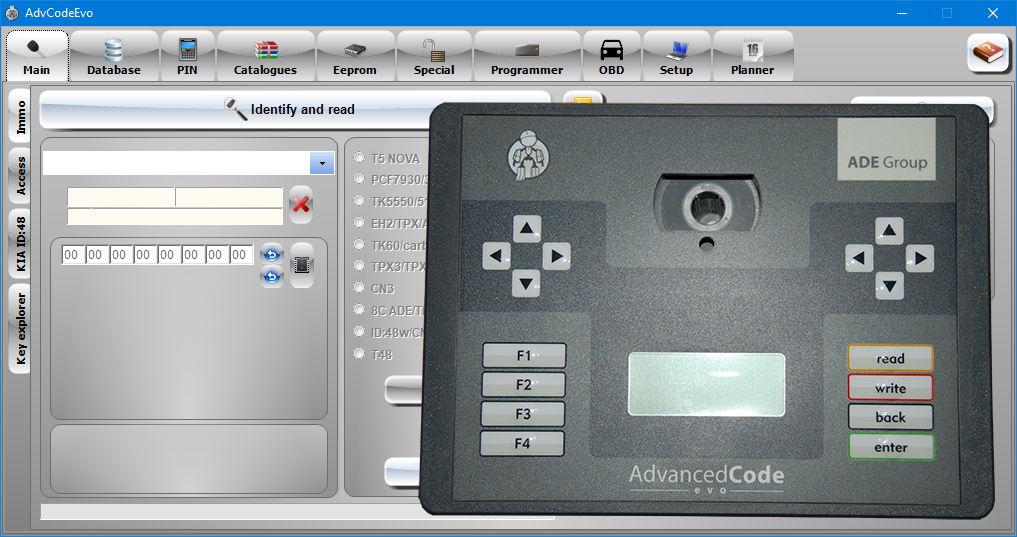Open the PIN calculator tab
1017x537 pixels.
187,56
